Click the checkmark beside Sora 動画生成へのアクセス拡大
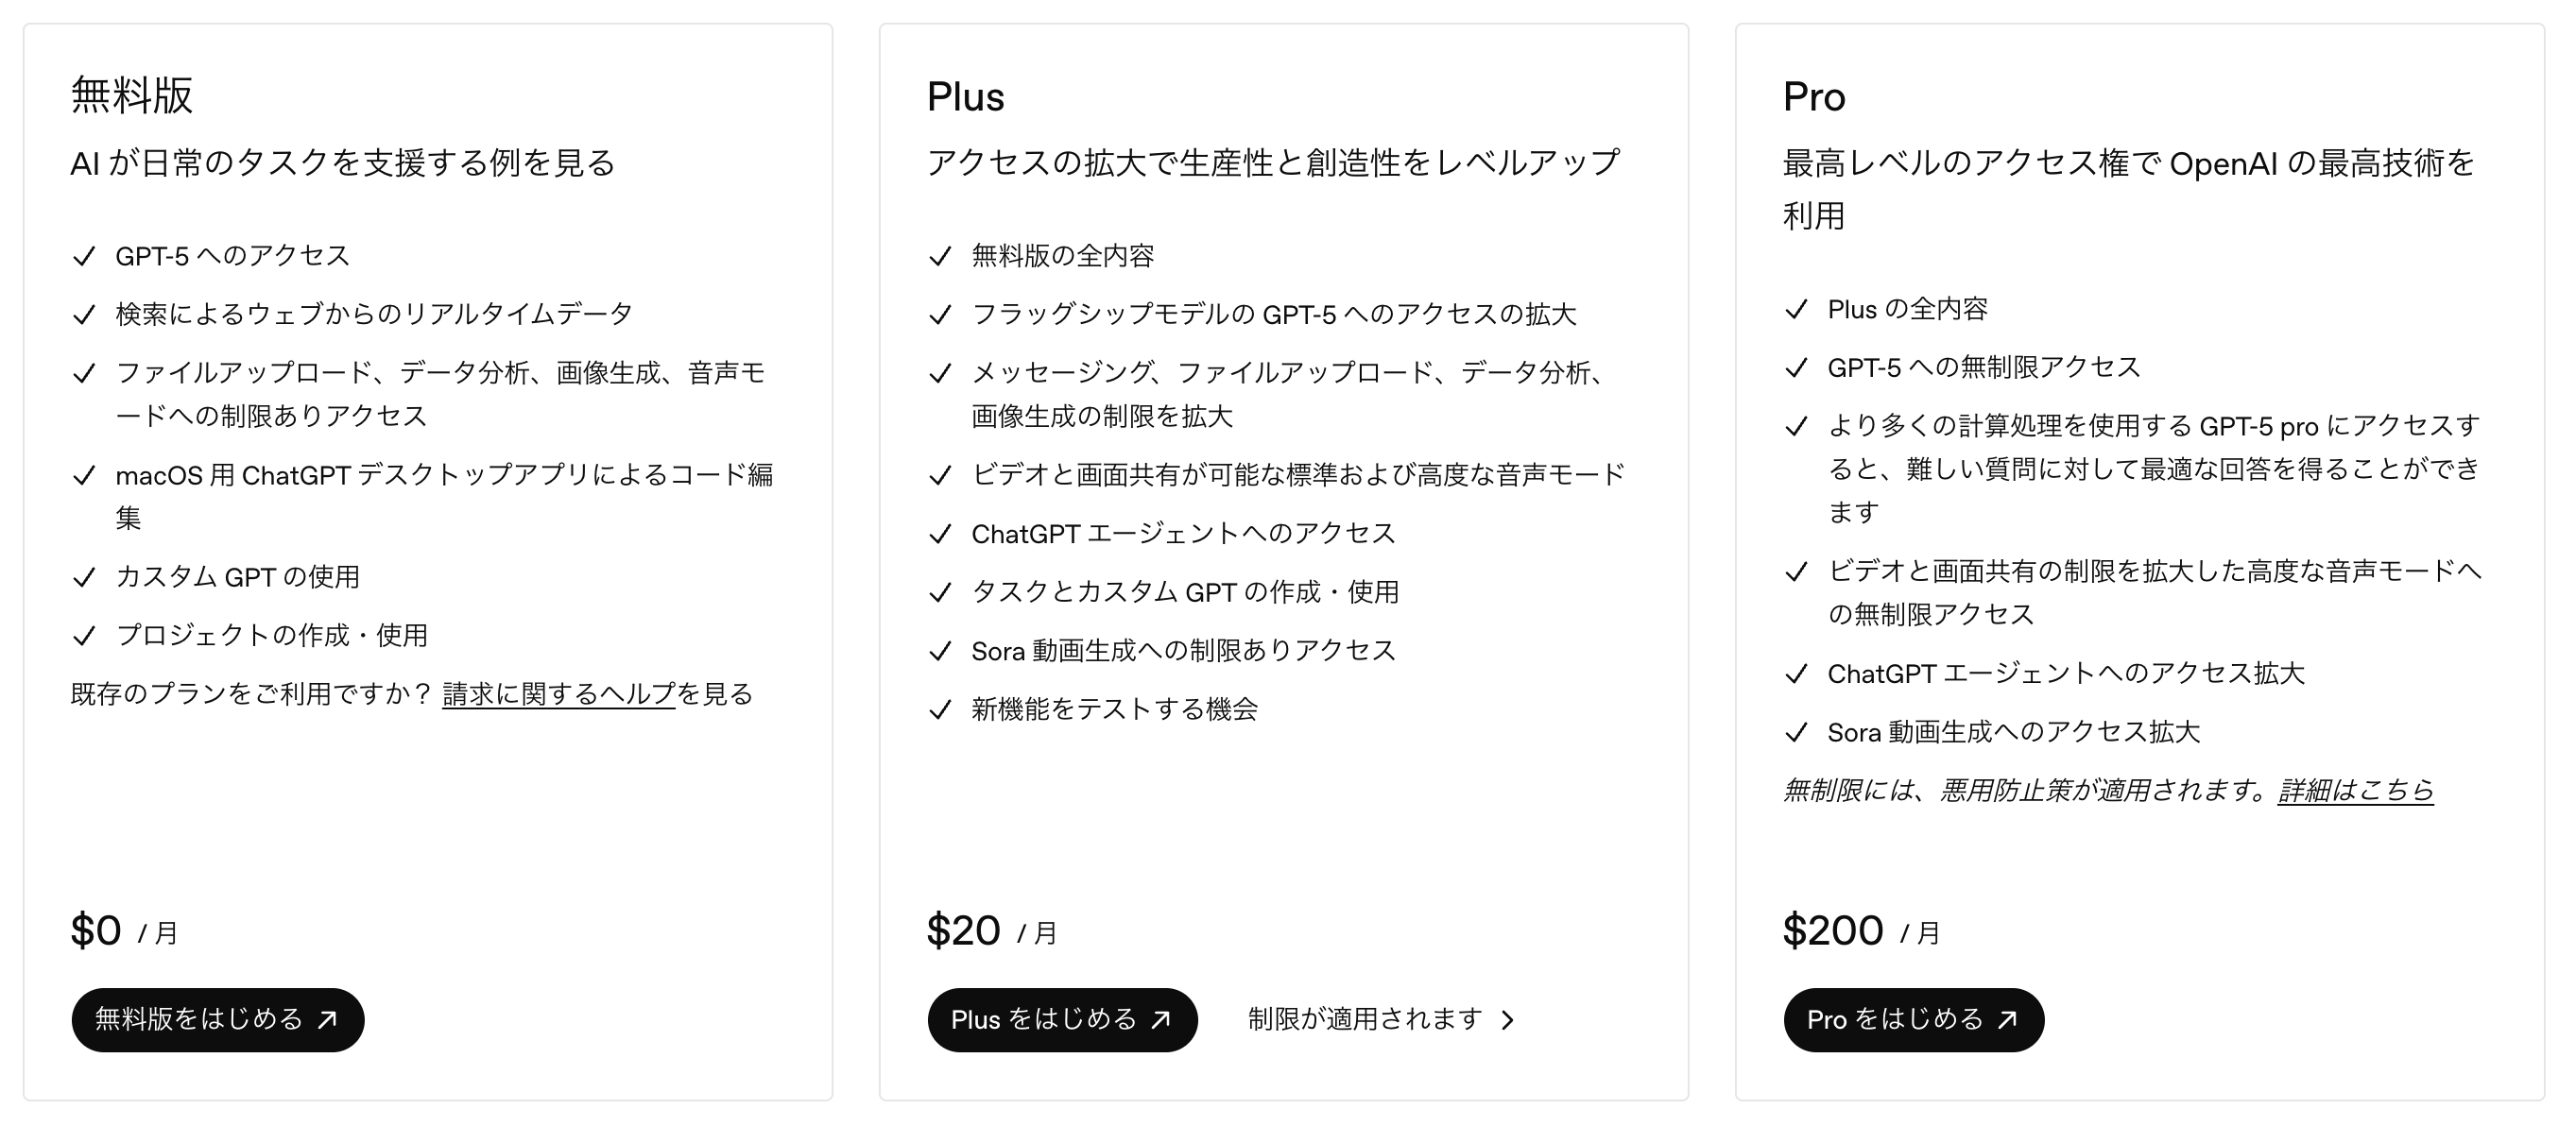This screenshot has width=2576, height=1126. pyautogui.click(x=1796, y=733)
